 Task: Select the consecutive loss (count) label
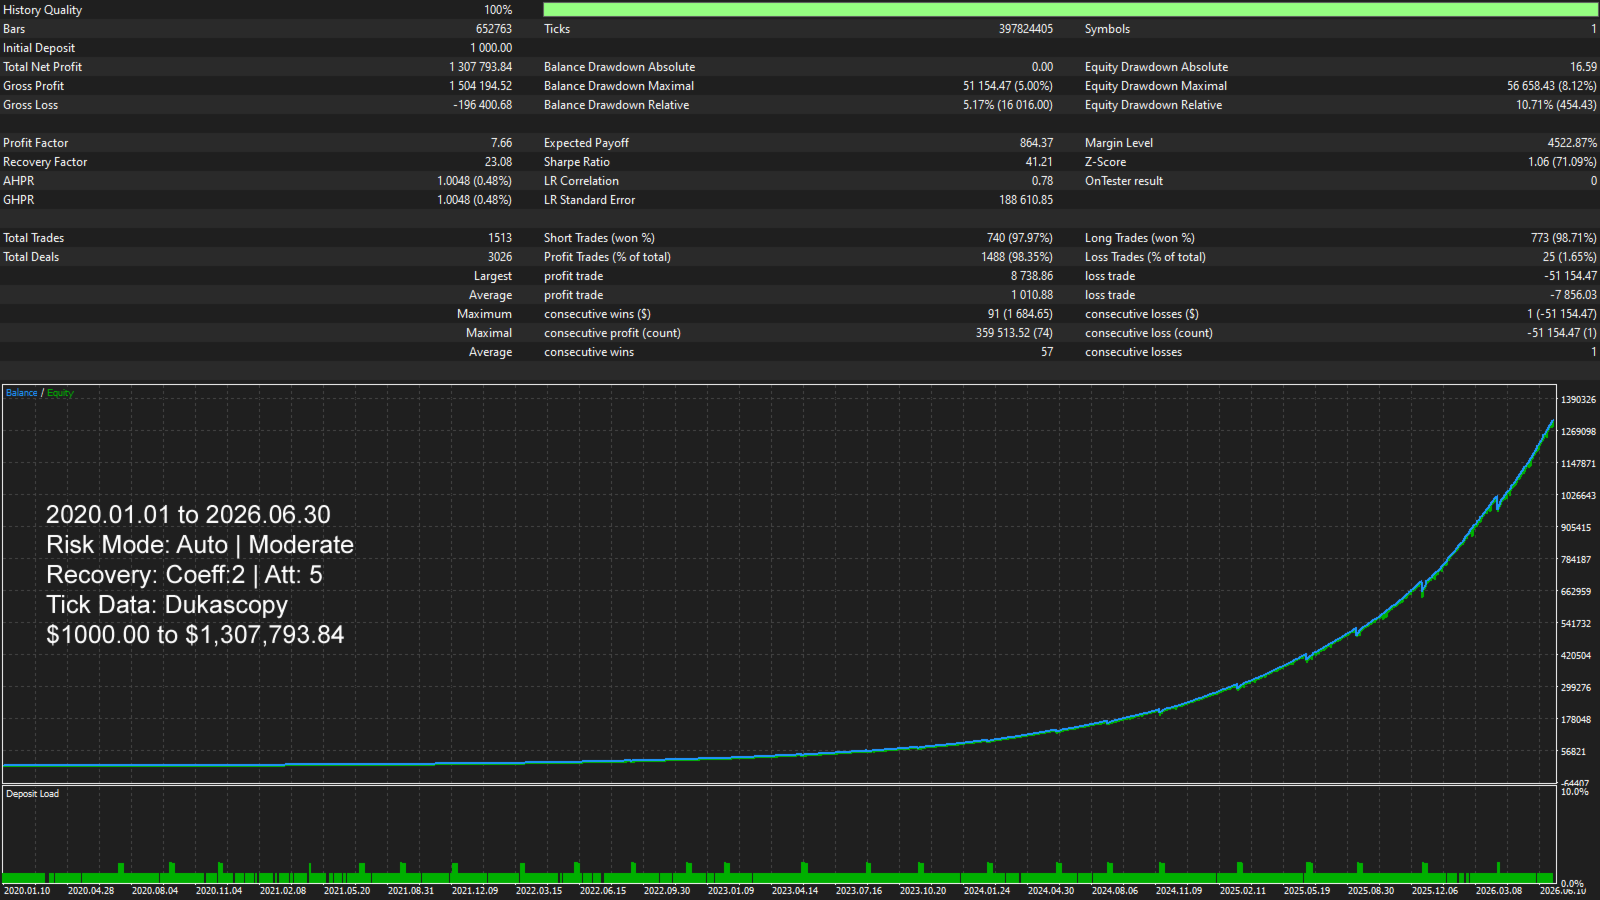click(x=1148, y=333)
